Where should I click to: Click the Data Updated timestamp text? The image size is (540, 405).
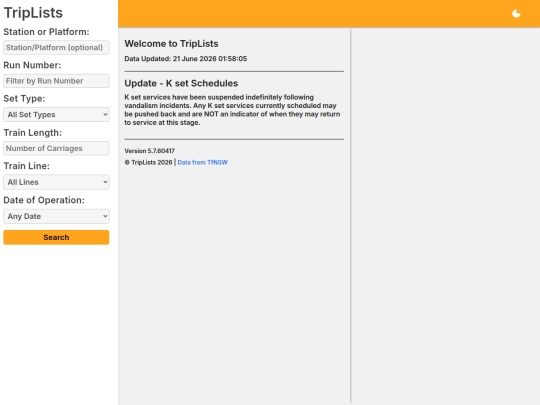click(186, 59)
